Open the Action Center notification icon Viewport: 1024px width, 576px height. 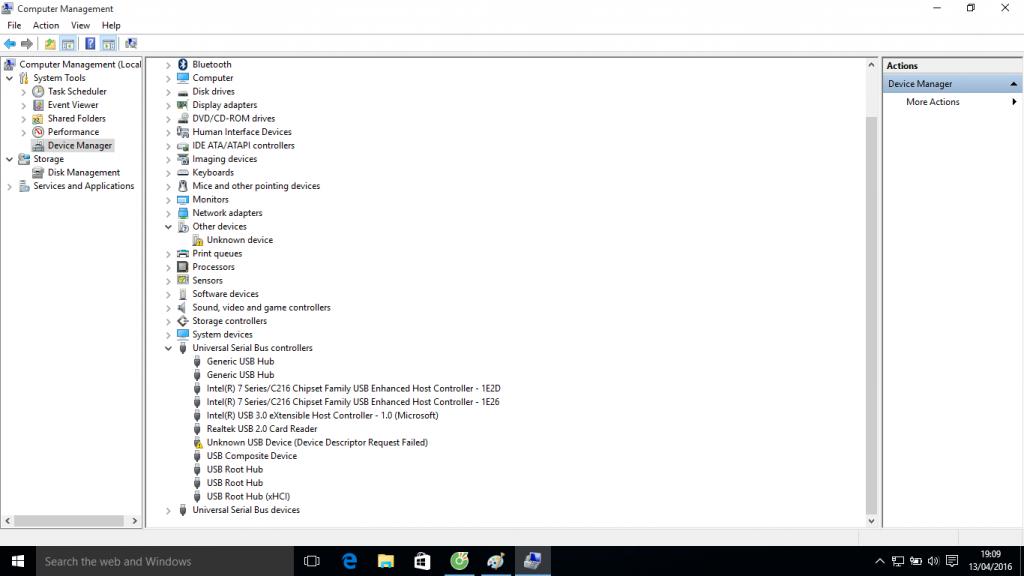[952, 561]
